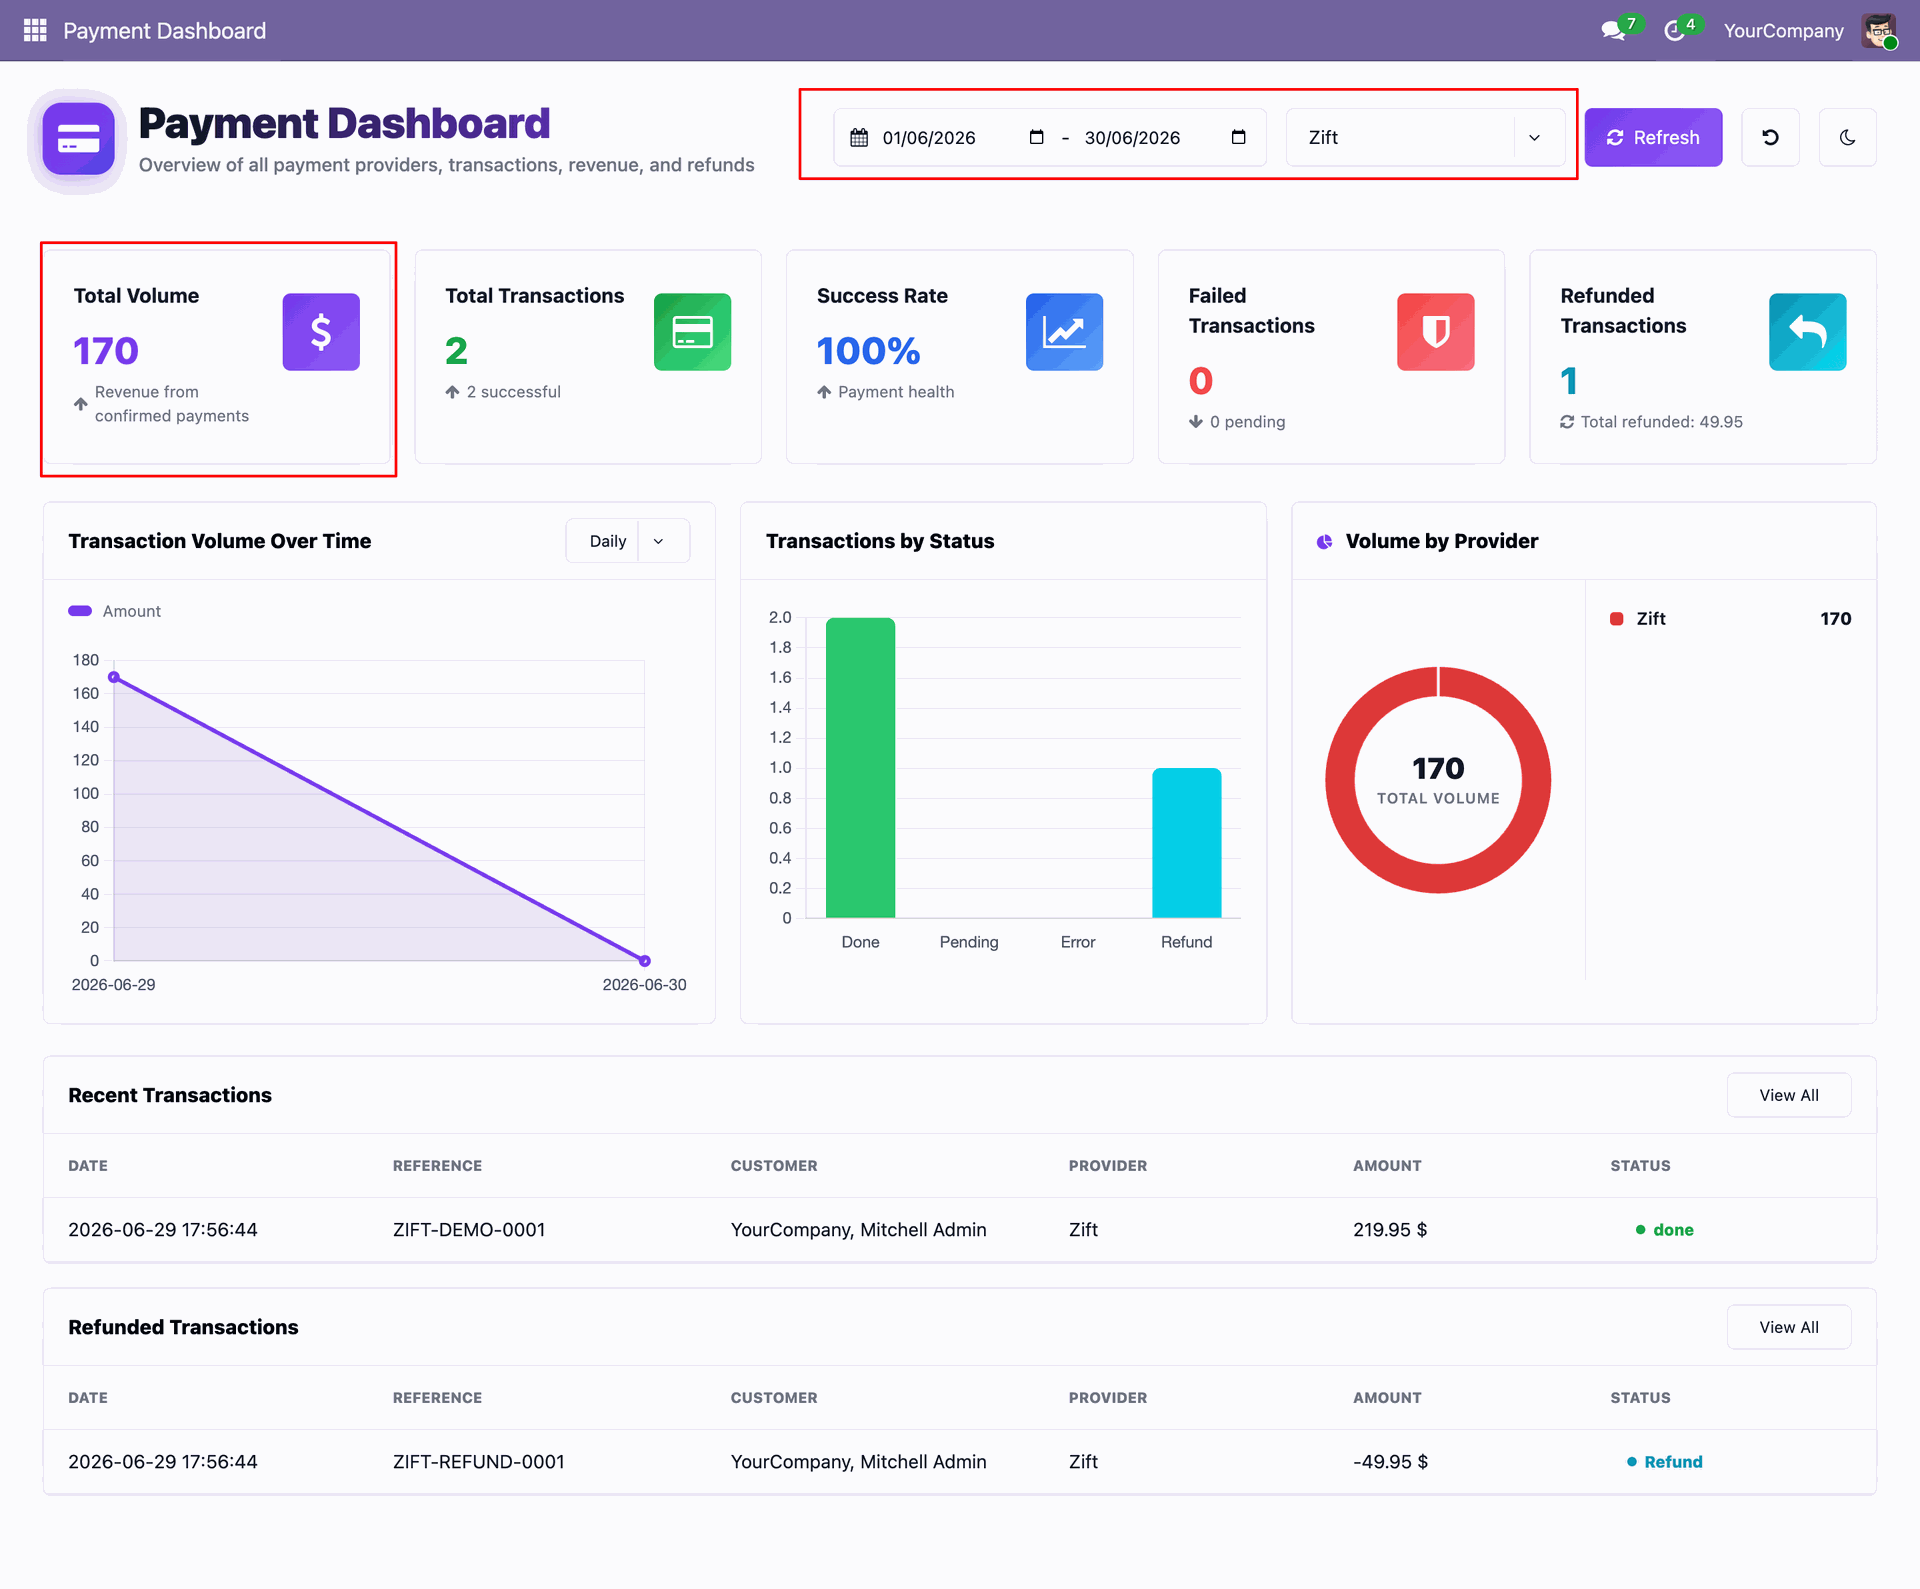Open the apps grid menu icon

click(35, 30)
